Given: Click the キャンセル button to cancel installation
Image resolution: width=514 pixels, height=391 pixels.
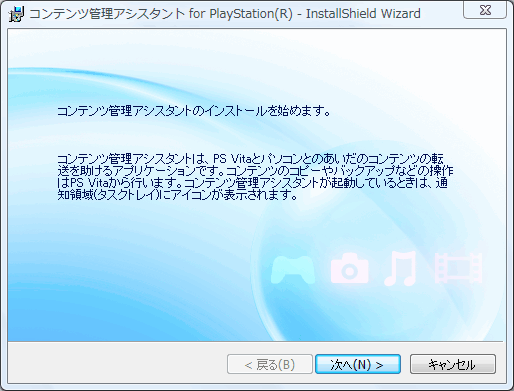Looking at the screenshot, I should (x=453, y=364).
